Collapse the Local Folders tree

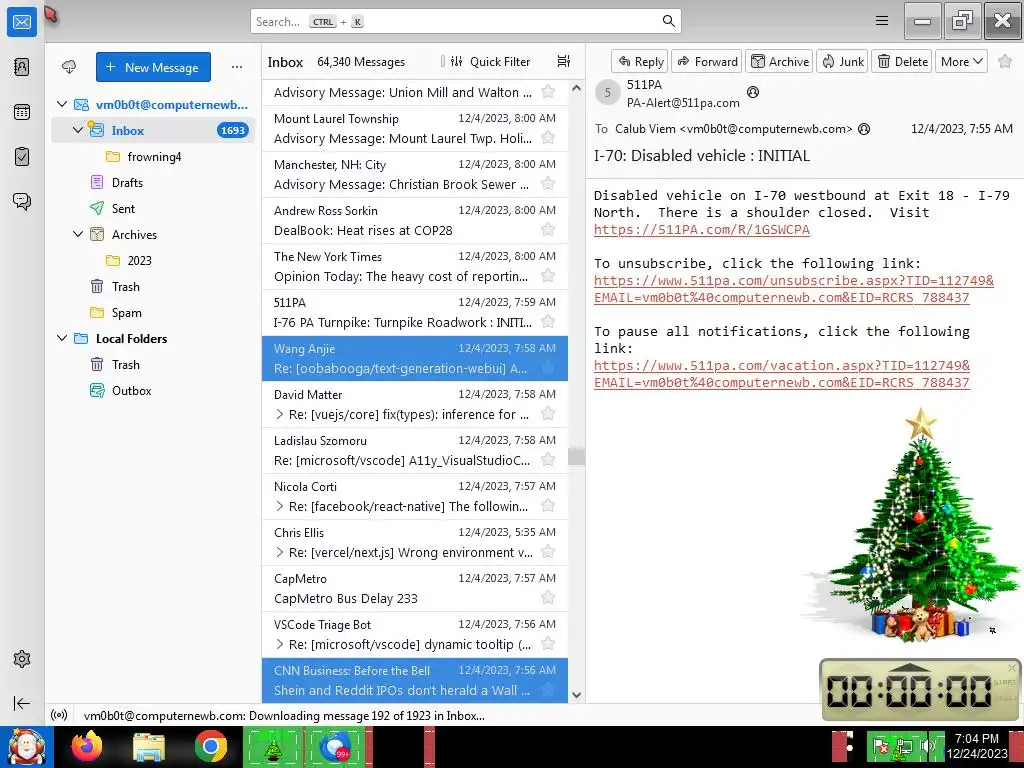[62, 338]
